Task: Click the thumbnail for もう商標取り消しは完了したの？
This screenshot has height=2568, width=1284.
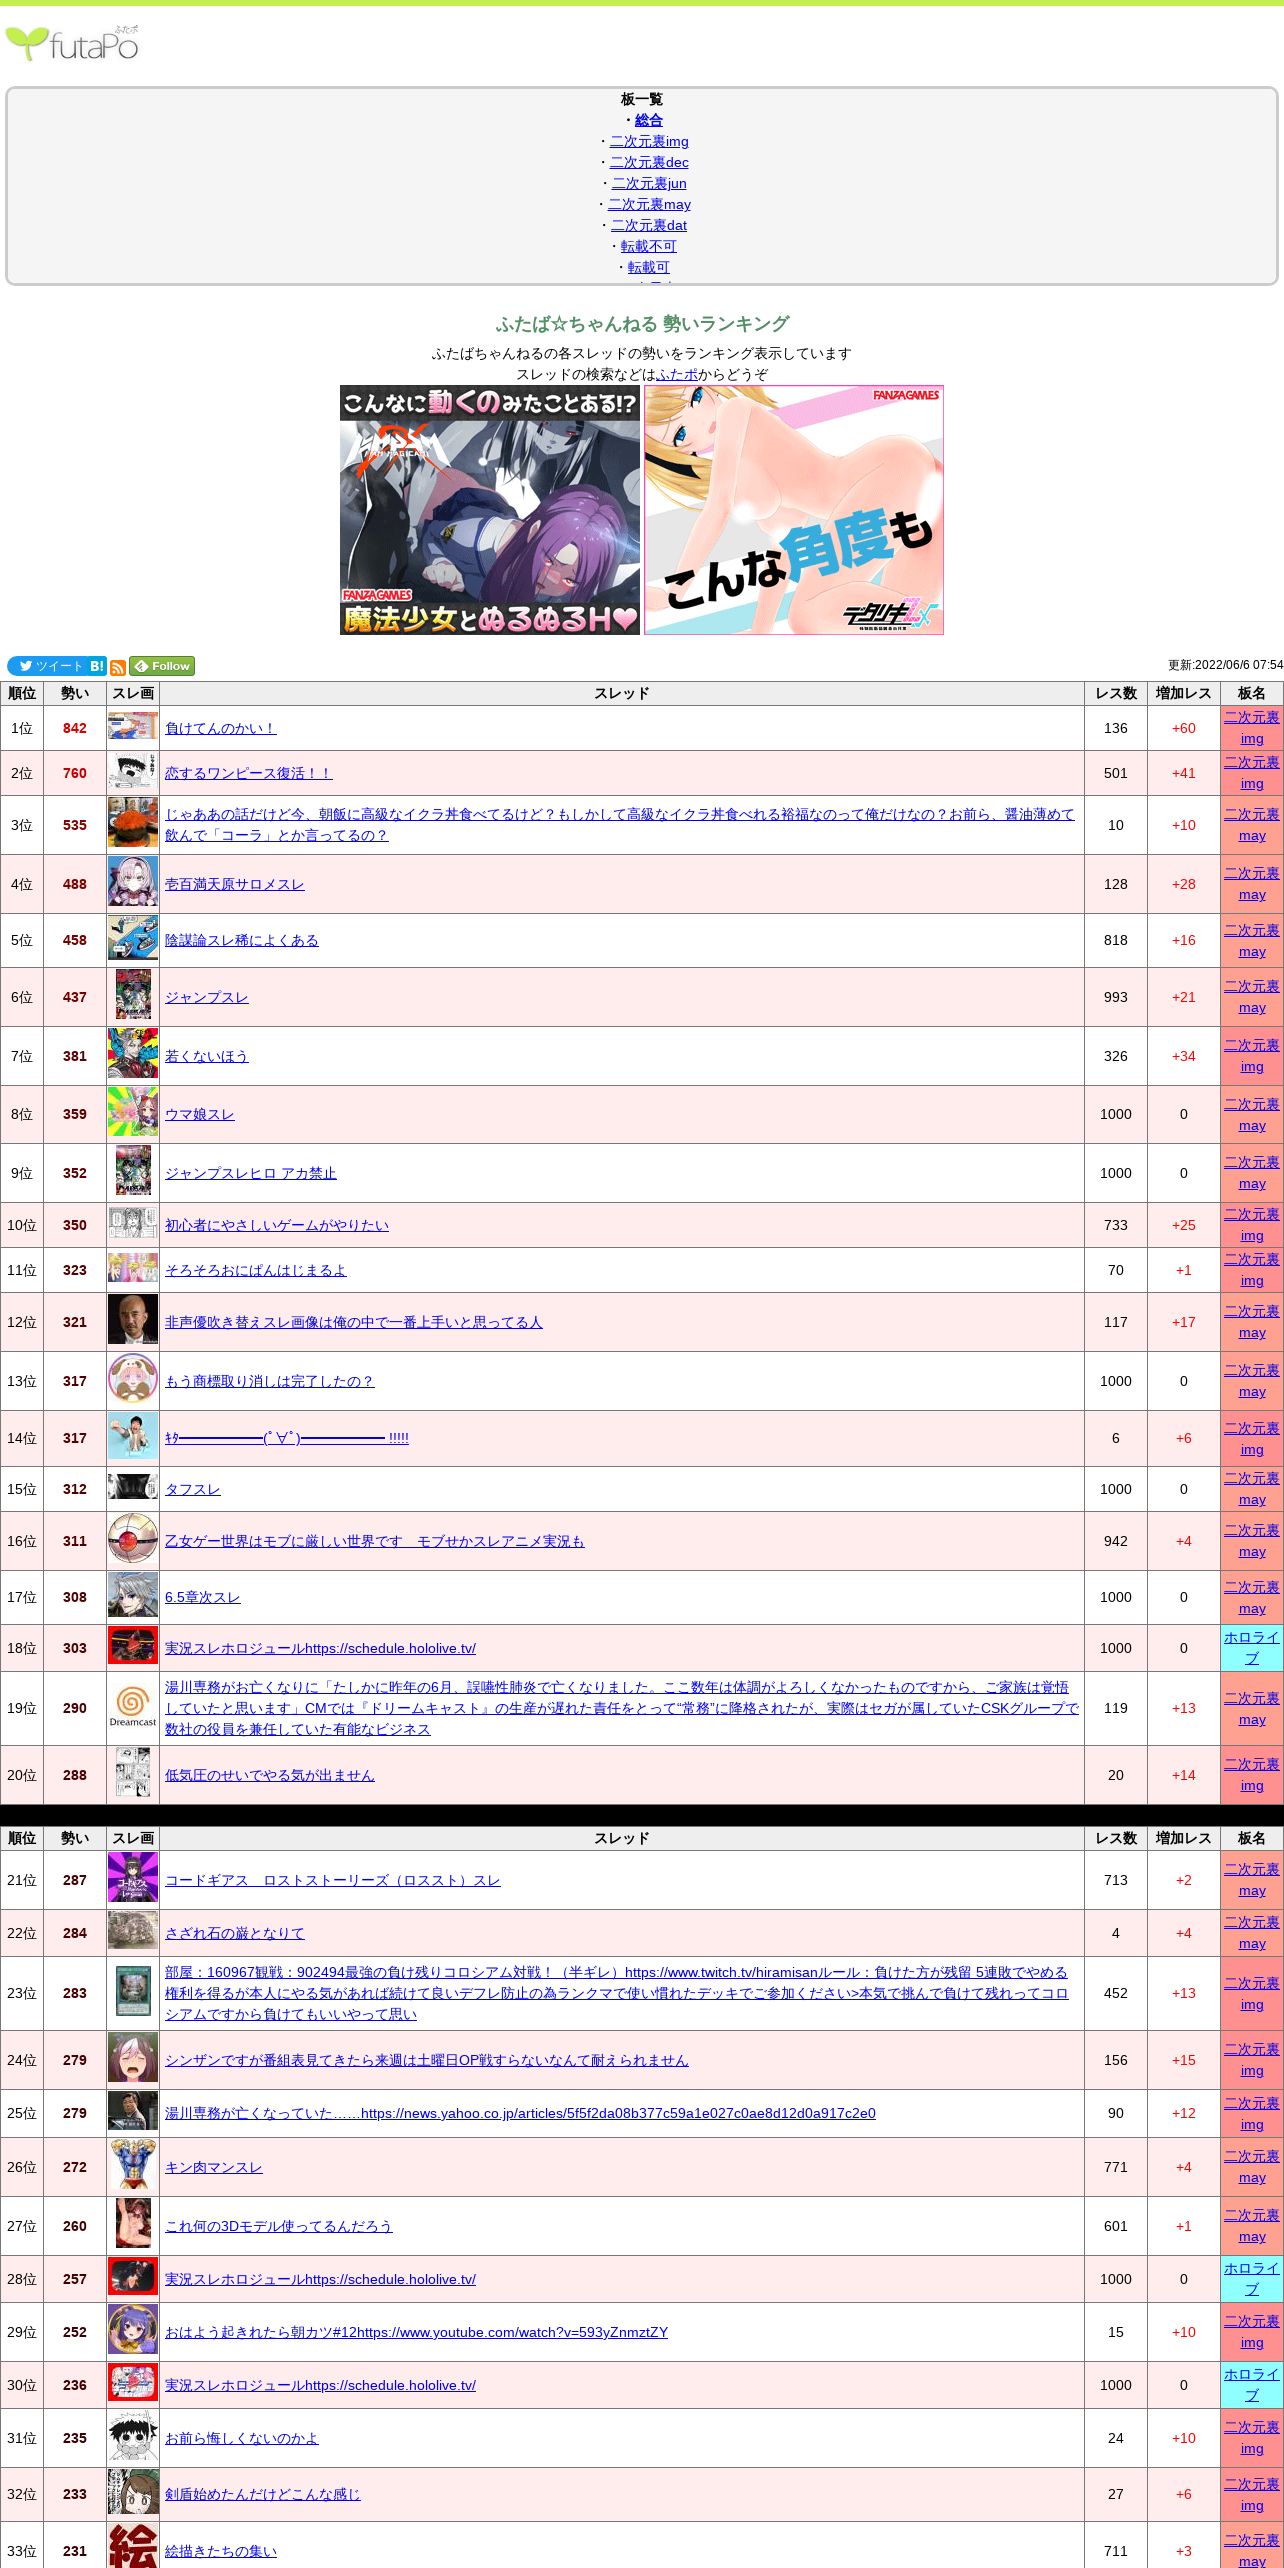Action: [x=133, y=1379]
